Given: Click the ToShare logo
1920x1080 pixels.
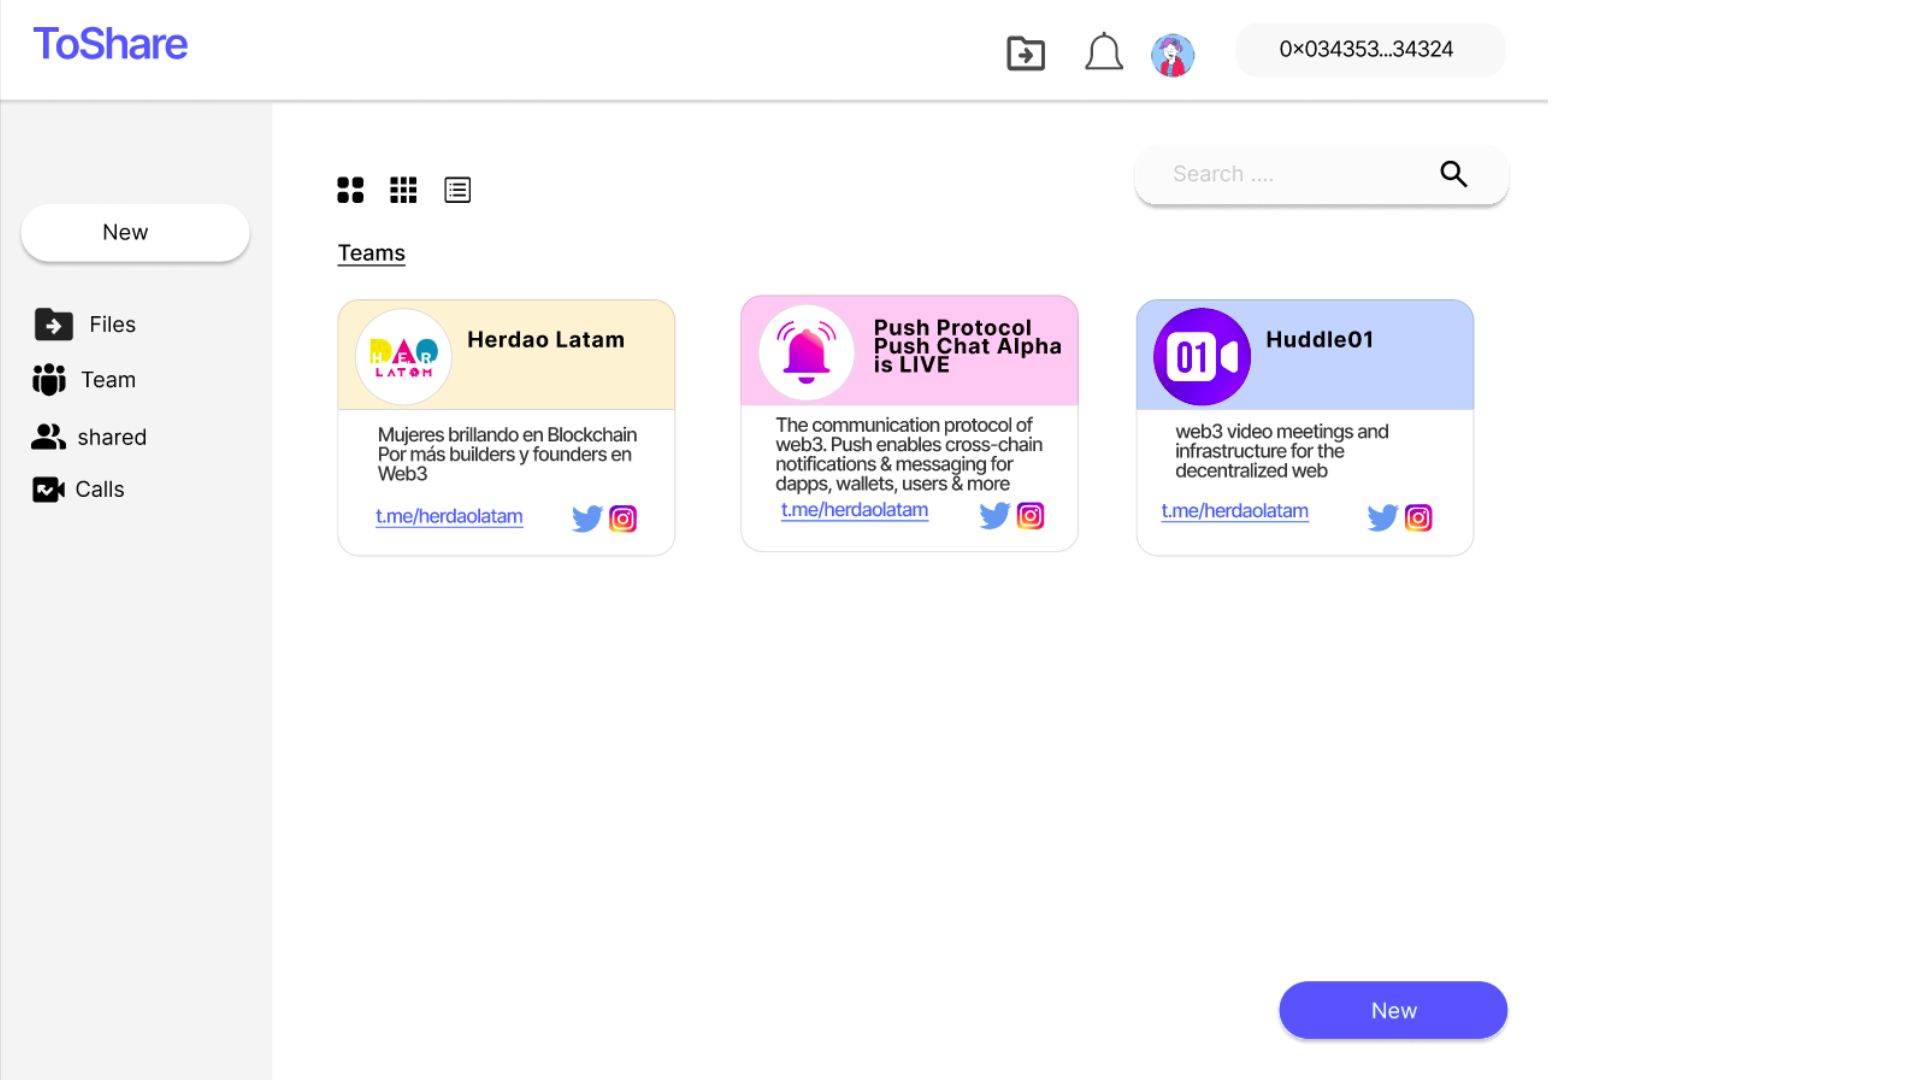Looking at the screenshot, I should pyautogui.click(x=110, y=44).
